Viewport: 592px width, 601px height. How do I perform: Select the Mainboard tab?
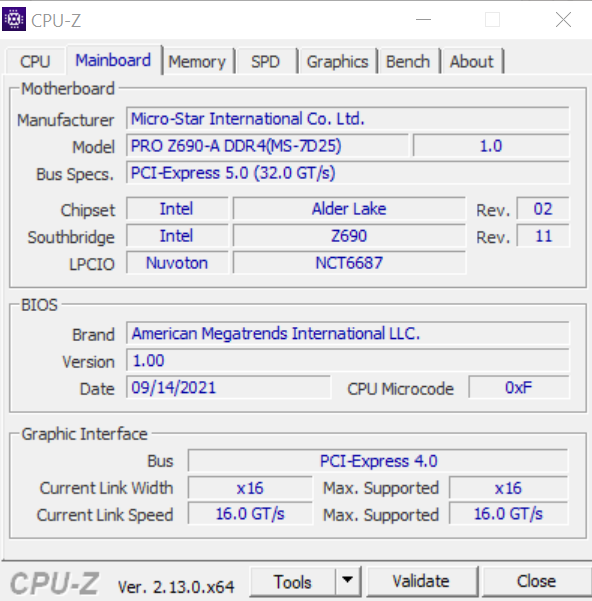(x=113, y=61)
